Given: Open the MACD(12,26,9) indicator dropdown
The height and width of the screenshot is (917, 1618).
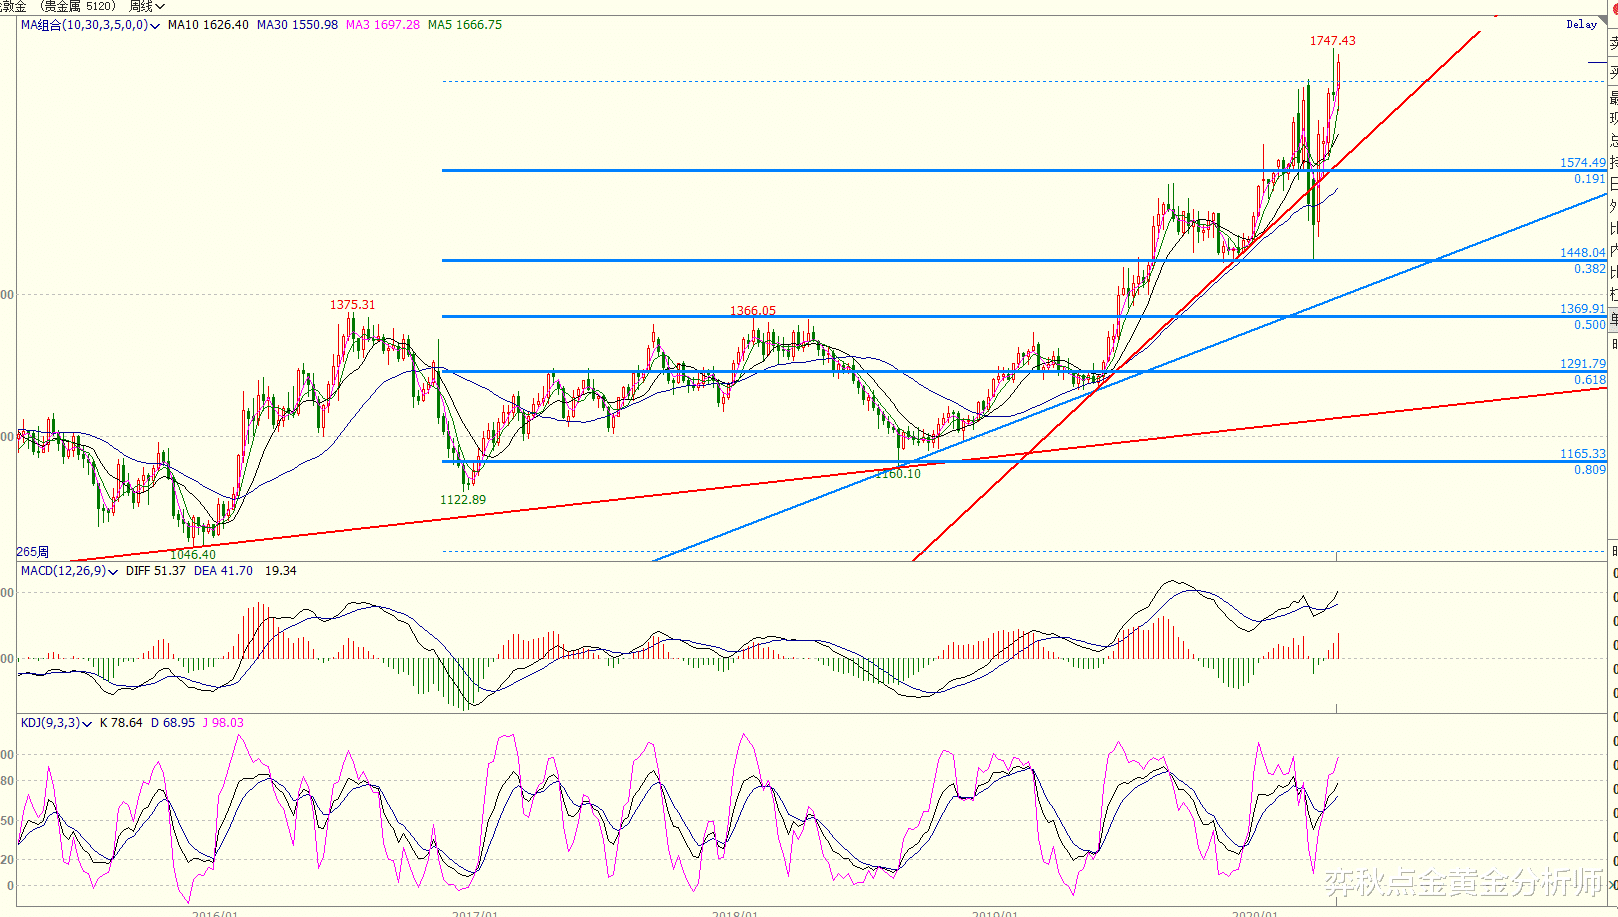Looking at the screenshot, I should pyautogui.click(x=69, y=571).
